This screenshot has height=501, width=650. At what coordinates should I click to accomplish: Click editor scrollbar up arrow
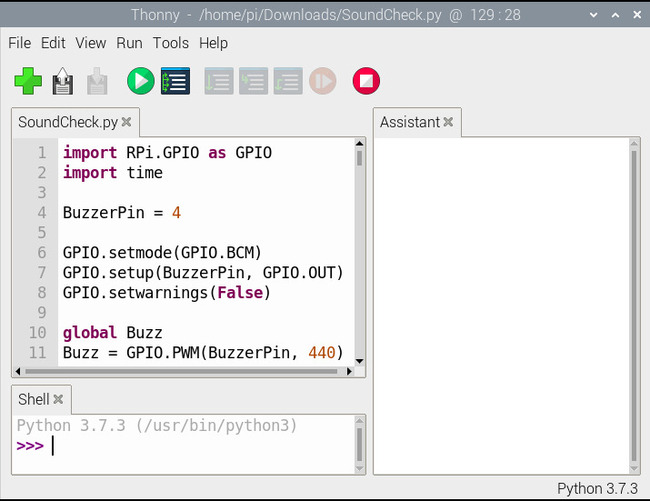(359, 143)
